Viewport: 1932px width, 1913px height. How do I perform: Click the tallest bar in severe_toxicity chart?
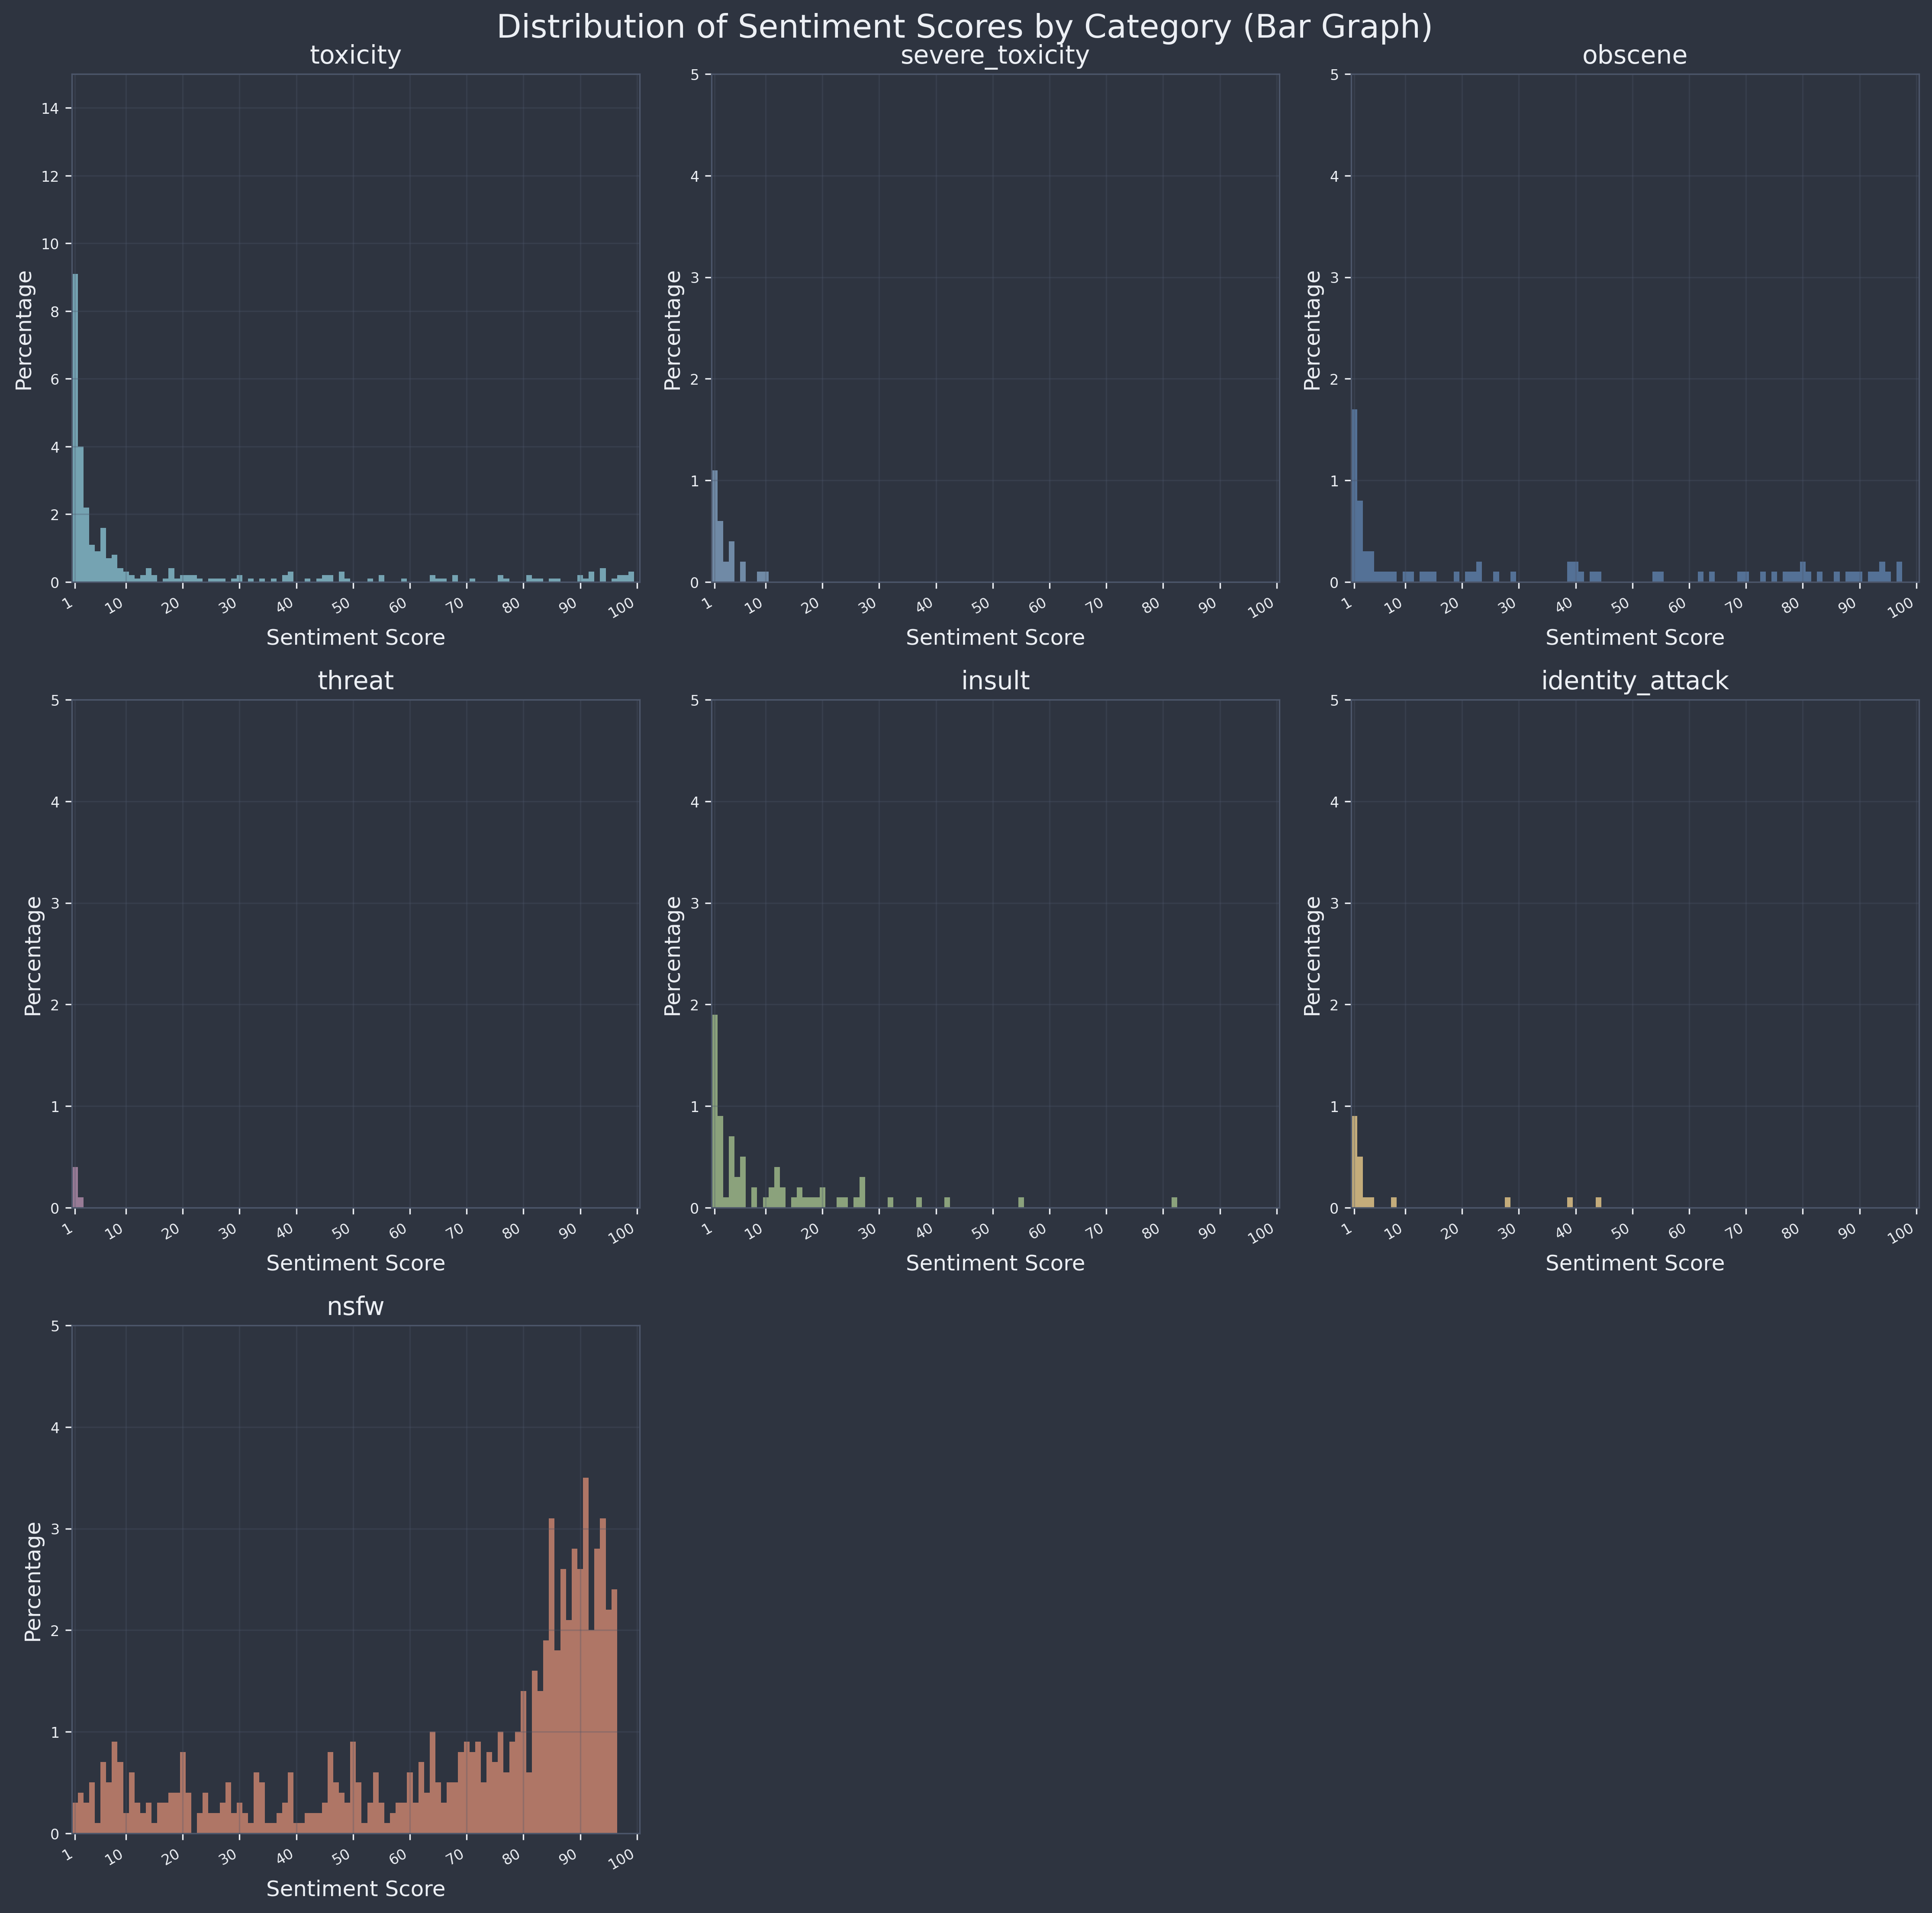[x=715, y=526]
